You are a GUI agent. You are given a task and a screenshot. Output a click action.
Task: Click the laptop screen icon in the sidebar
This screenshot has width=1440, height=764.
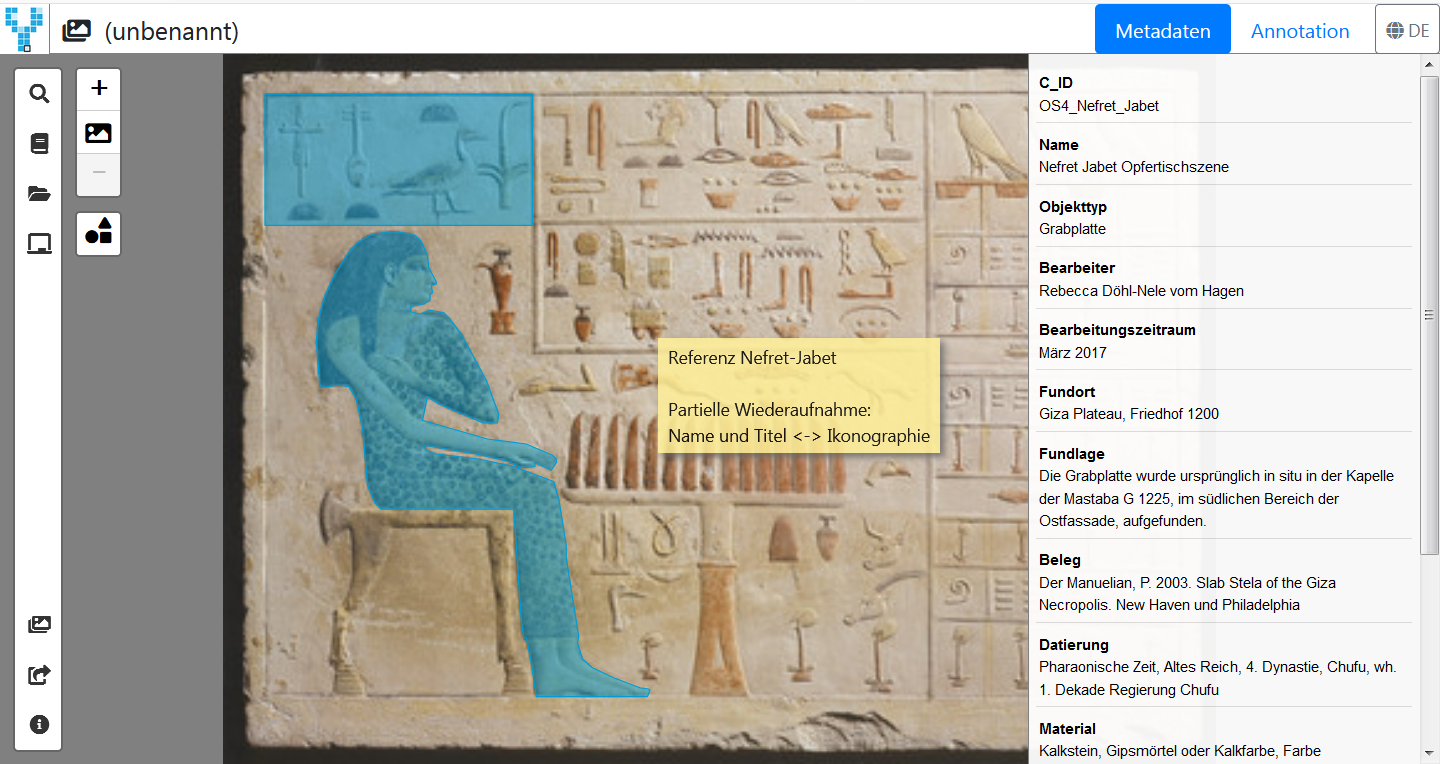[x=39, y=244]
